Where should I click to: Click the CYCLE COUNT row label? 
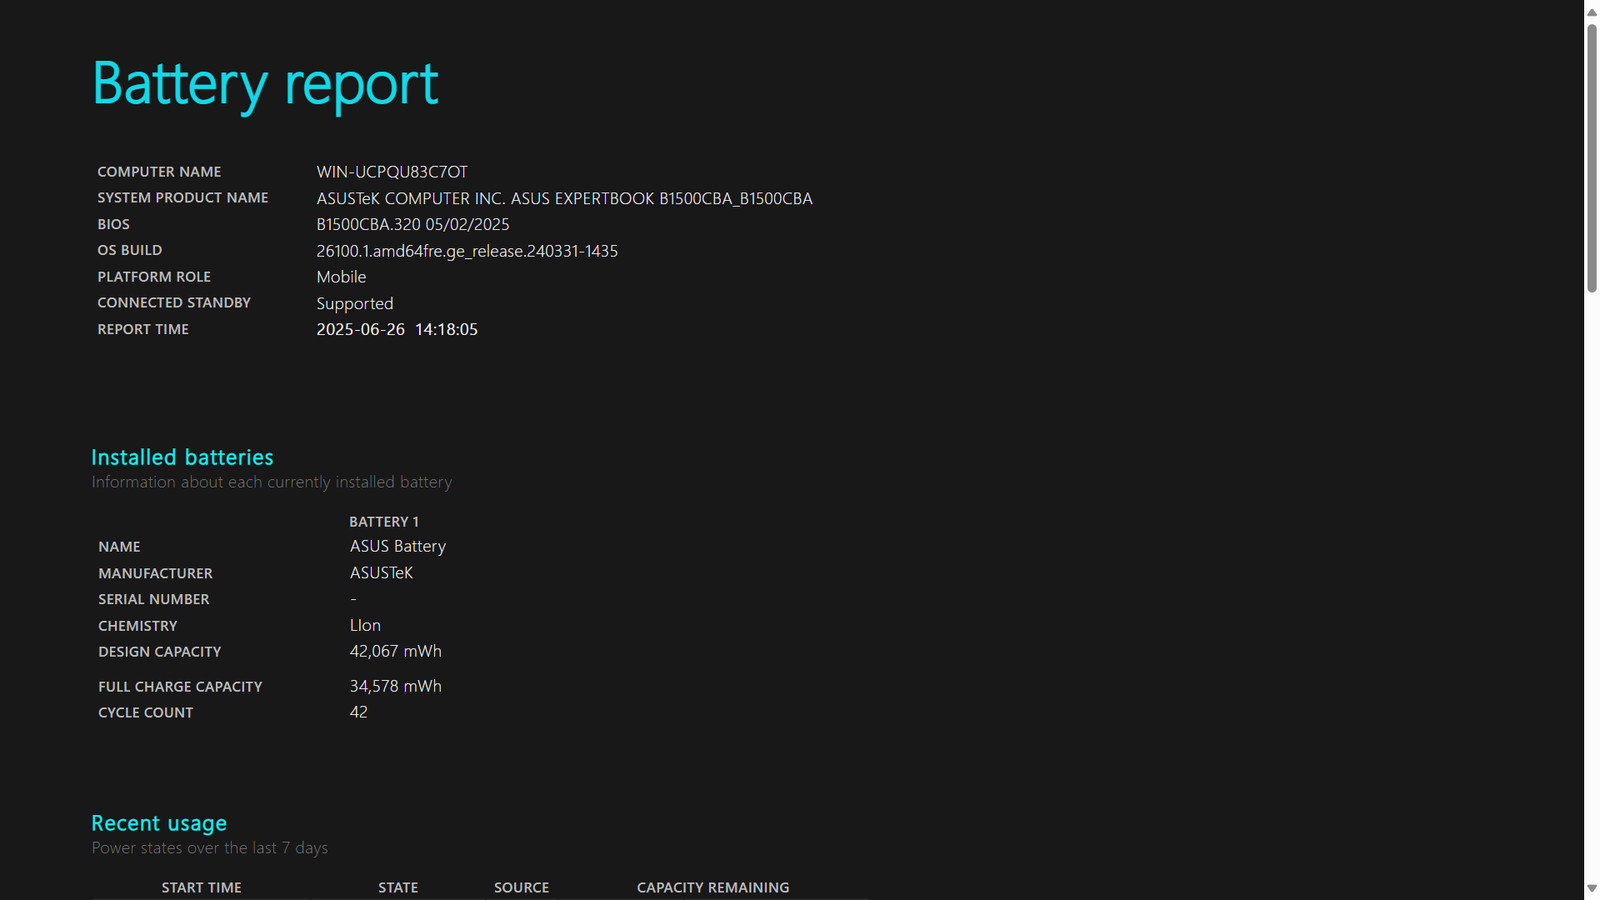tap(146, 713)
